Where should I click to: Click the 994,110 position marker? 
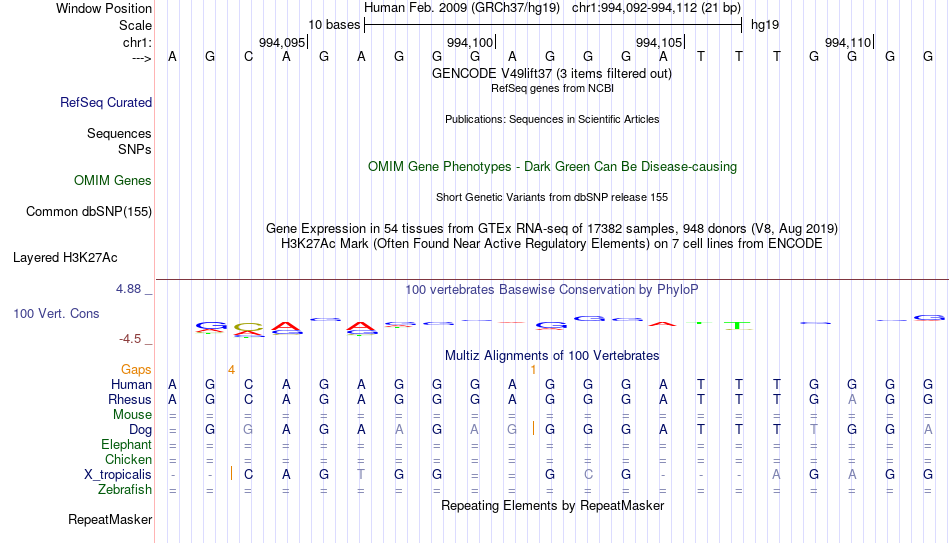[x=849, y=42]
